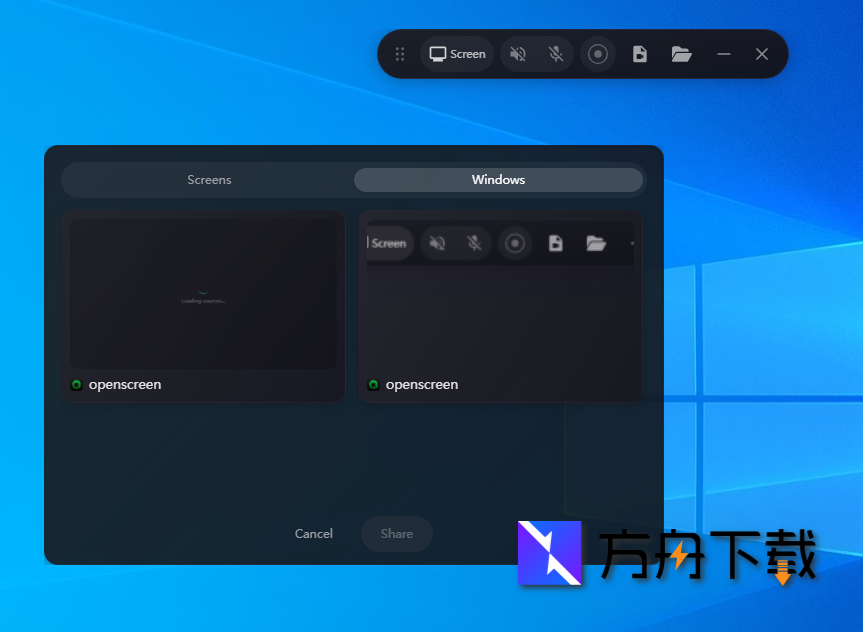
Task: Grab the drag handle dots on the toolbar
Action: 400,54
